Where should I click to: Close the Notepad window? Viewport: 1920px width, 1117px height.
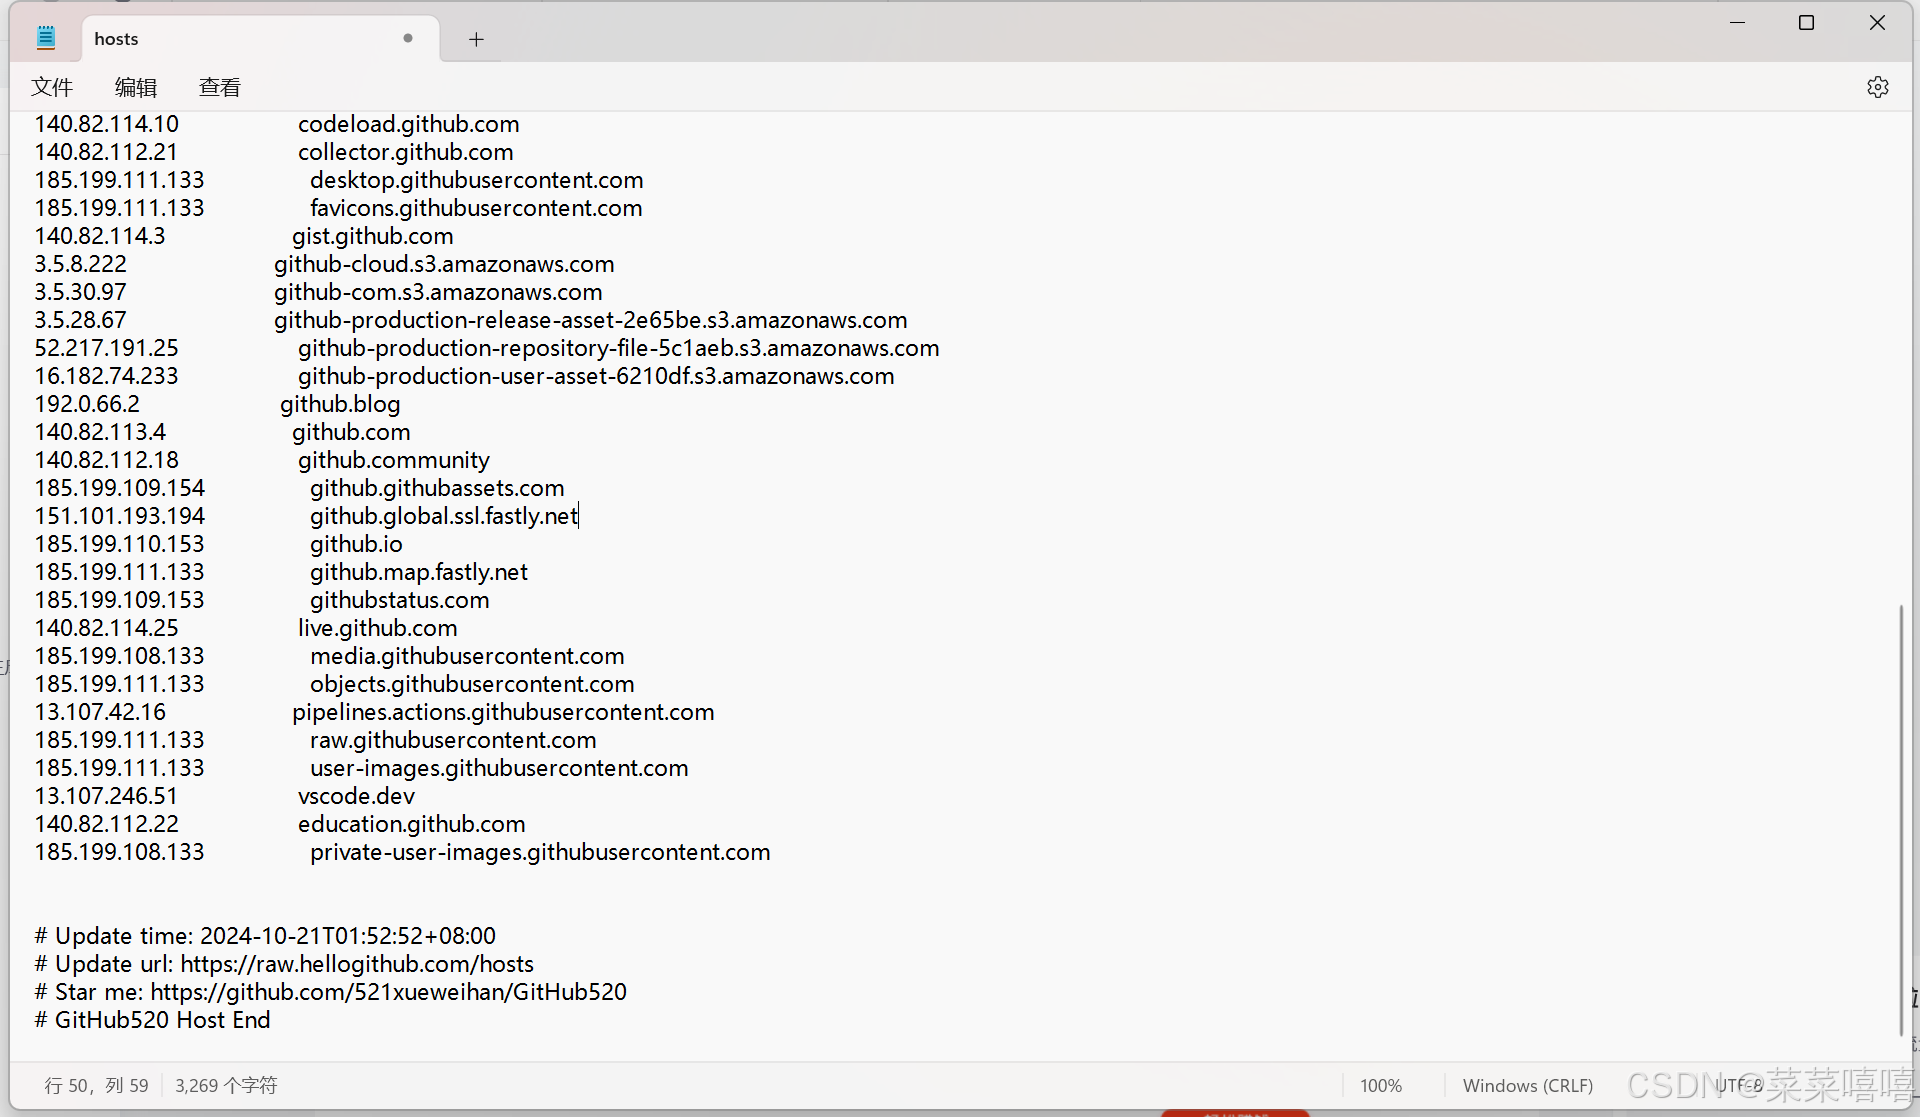click(x=1877, y=23)
